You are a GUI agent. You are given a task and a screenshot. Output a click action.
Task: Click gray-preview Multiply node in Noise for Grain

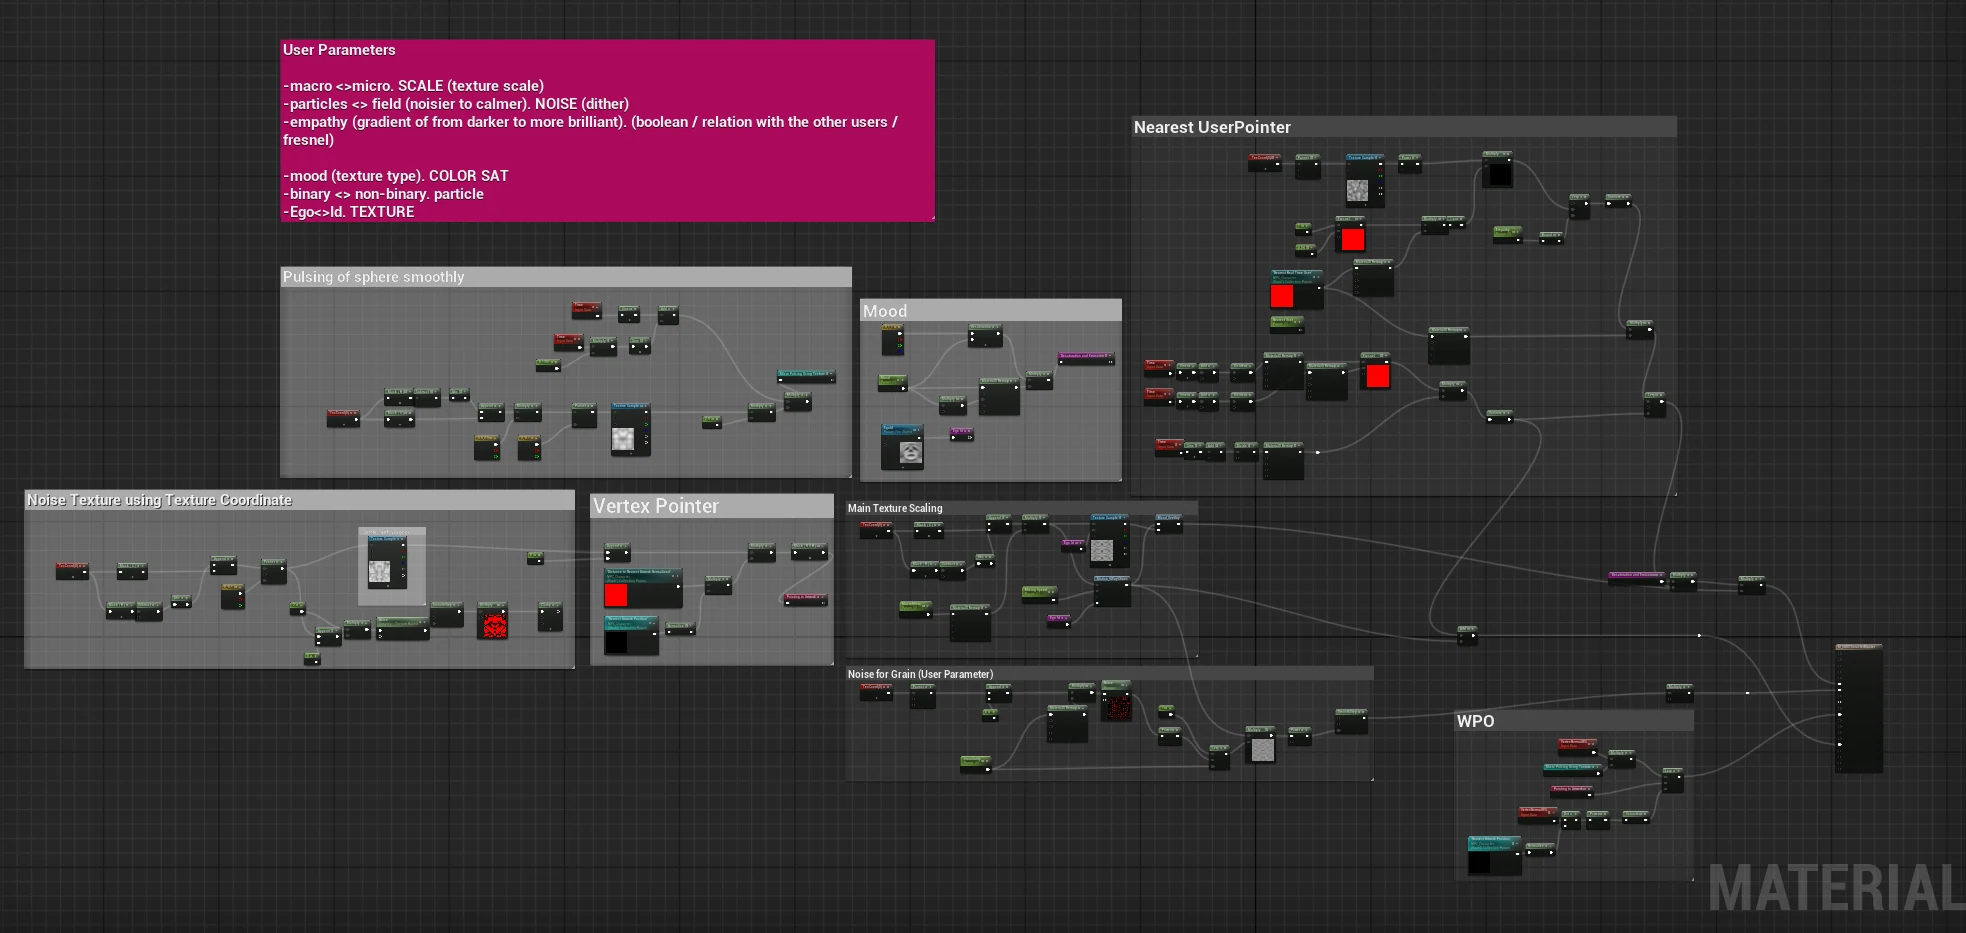point(1261,744)
